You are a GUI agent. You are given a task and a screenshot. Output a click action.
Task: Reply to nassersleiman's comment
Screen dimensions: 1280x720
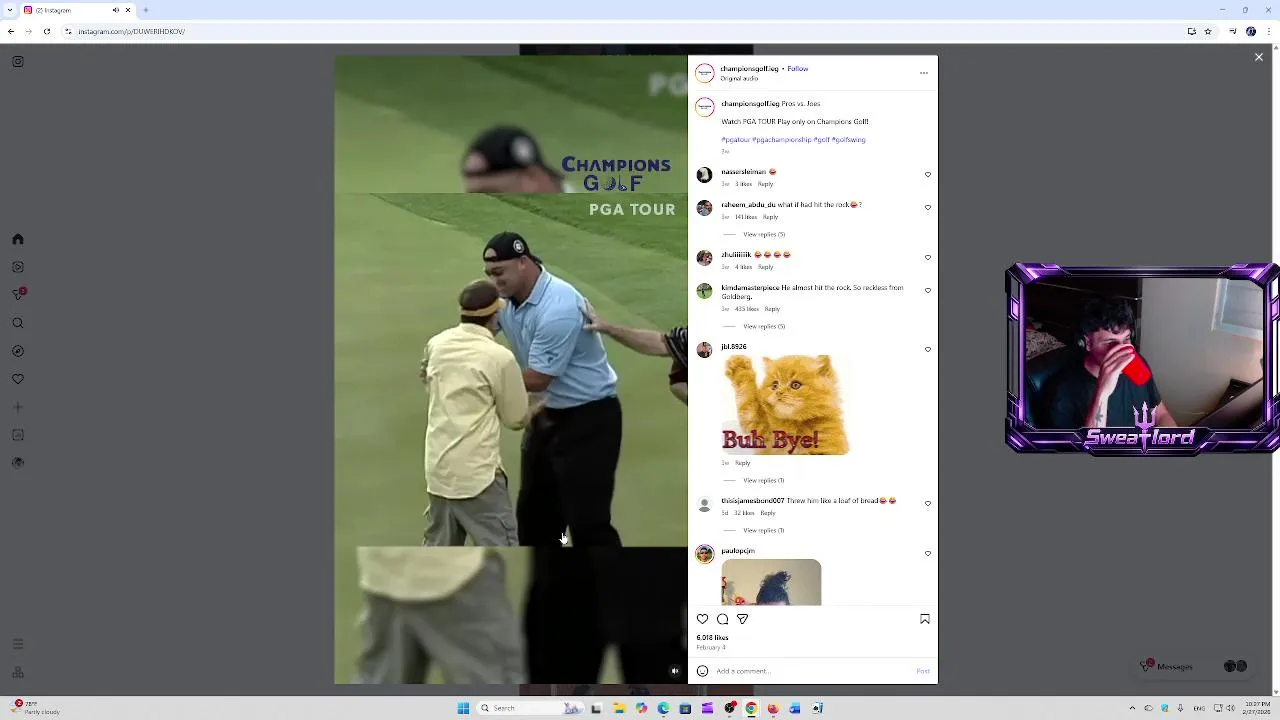click(x=765, y=184)
